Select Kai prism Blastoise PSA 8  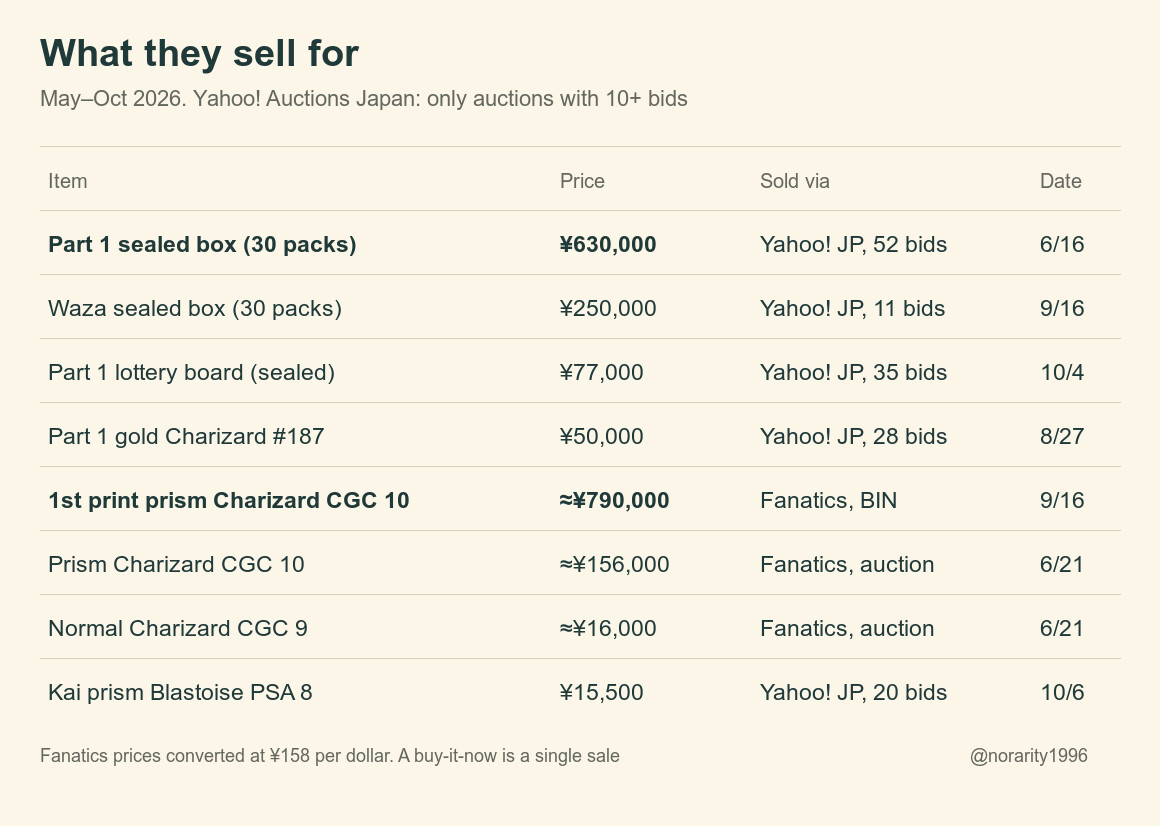180,693
